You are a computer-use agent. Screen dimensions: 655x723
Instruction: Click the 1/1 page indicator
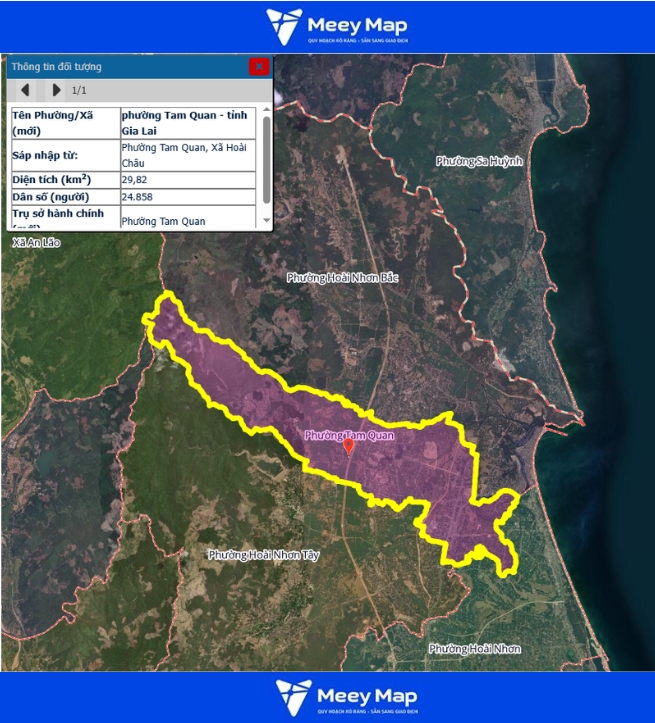pyautogui.click(x=81, y=90)
